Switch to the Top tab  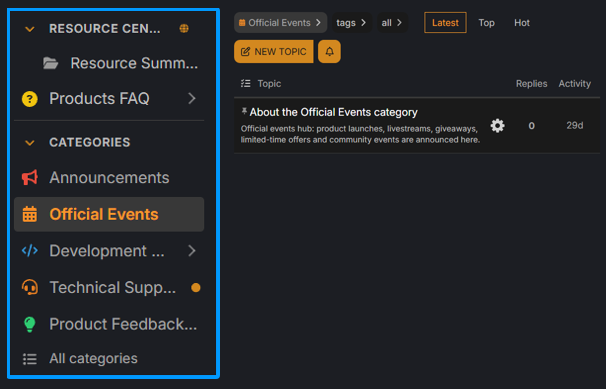click(487, 23)
